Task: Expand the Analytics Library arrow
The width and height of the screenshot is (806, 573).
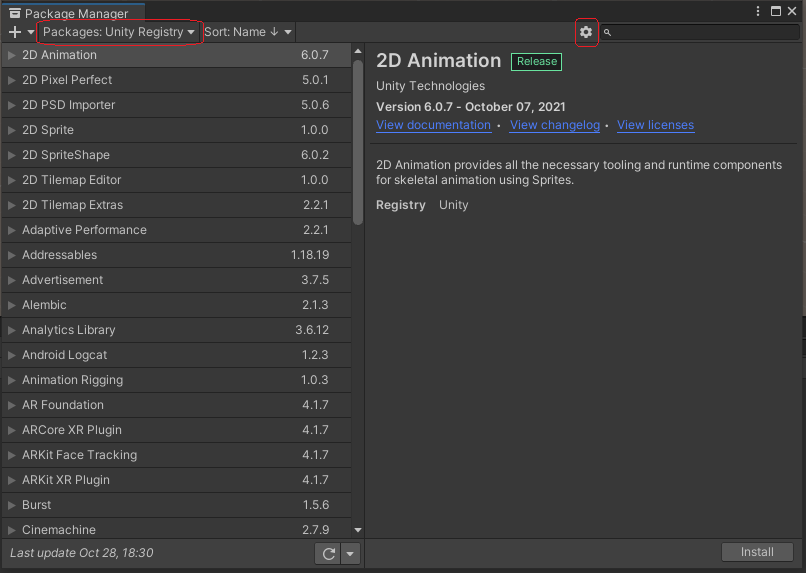Action: [11, 330]
